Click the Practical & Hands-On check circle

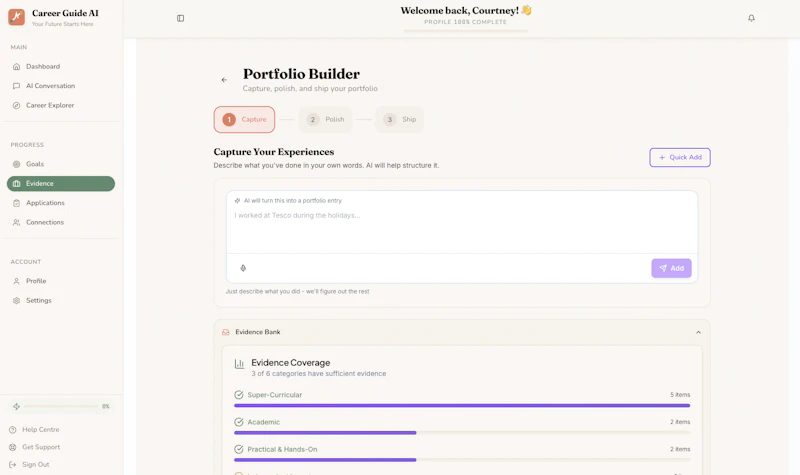[x=238, y=449]
